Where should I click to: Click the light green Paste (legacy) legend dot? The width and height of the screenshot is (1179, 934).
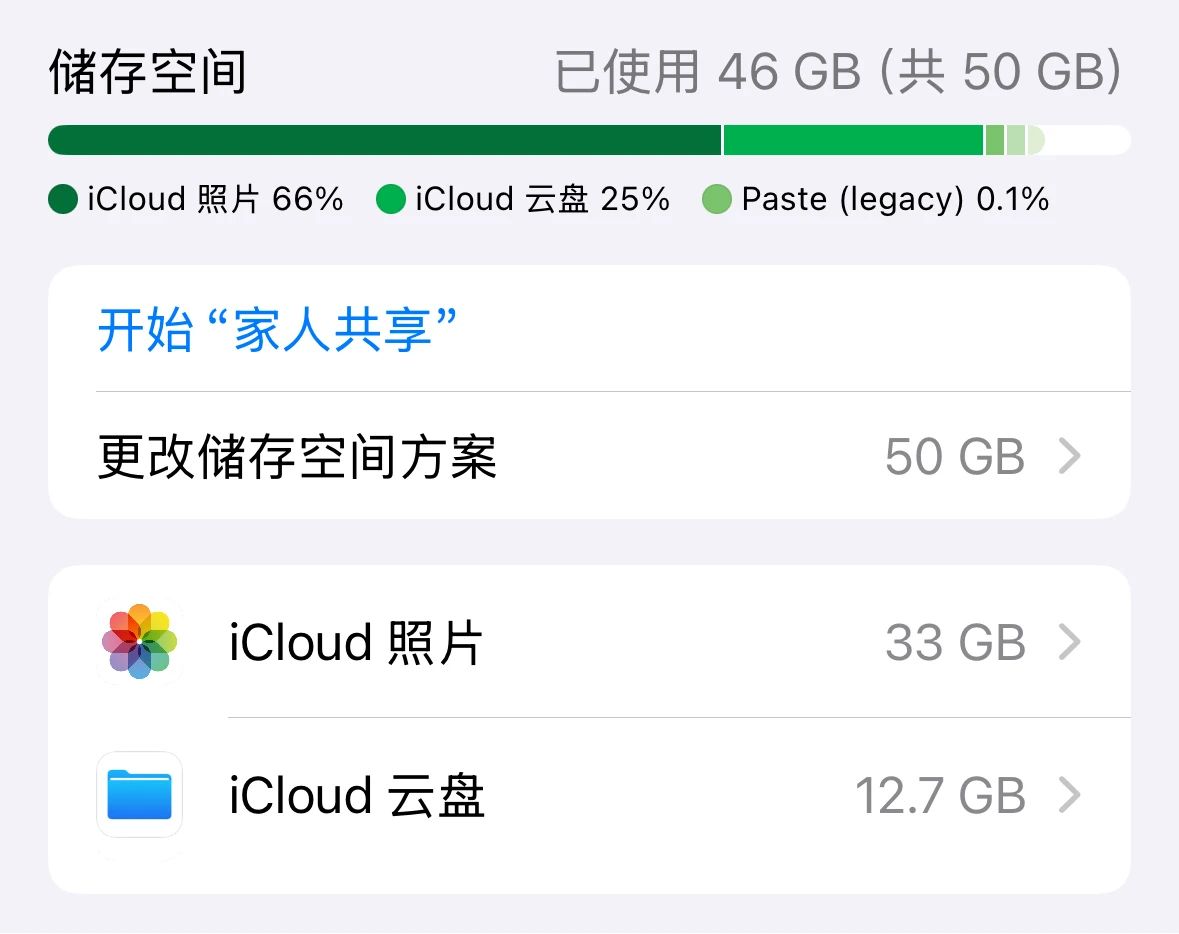(x=717, y=199)
